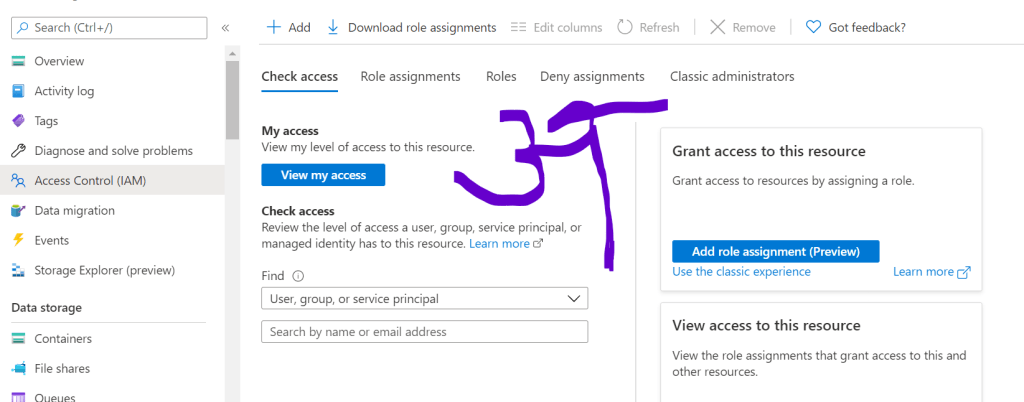Viewport: 1024px width, 402px height.
Task: Open Containers icon under Data storage
Action: (18, 339)
